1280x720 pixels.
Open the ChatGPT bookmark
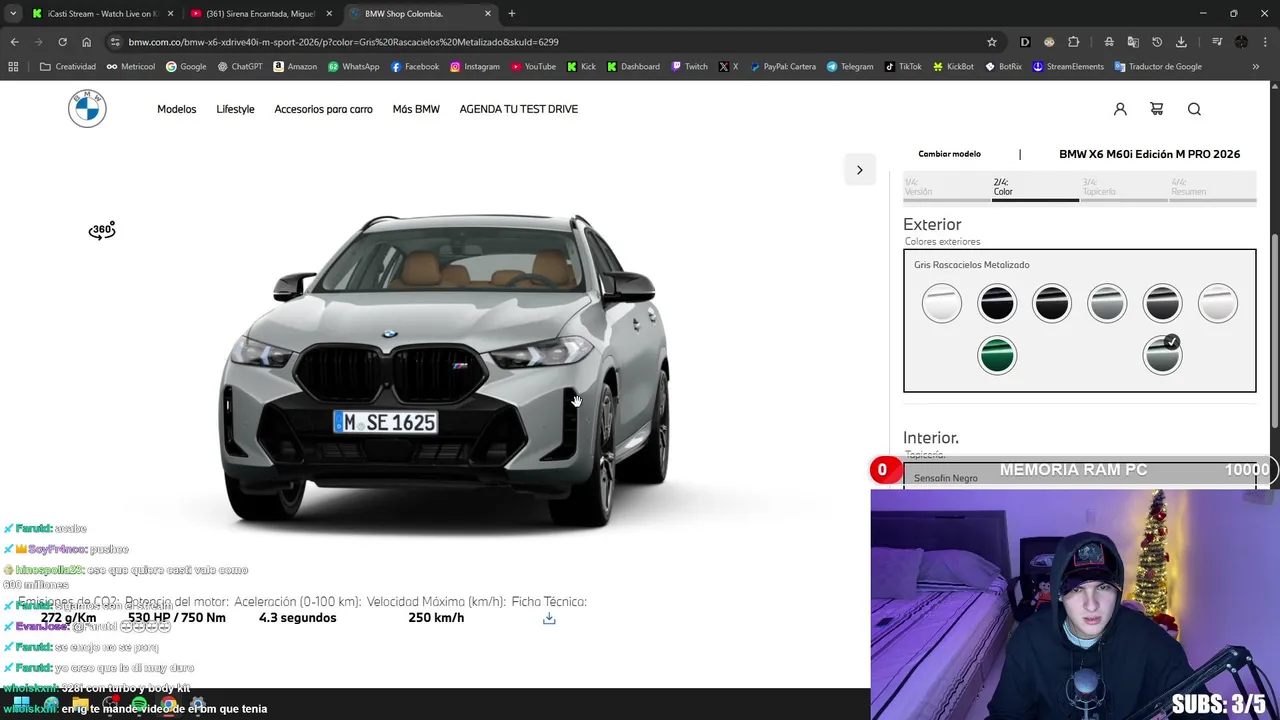[x=239, y=67]
